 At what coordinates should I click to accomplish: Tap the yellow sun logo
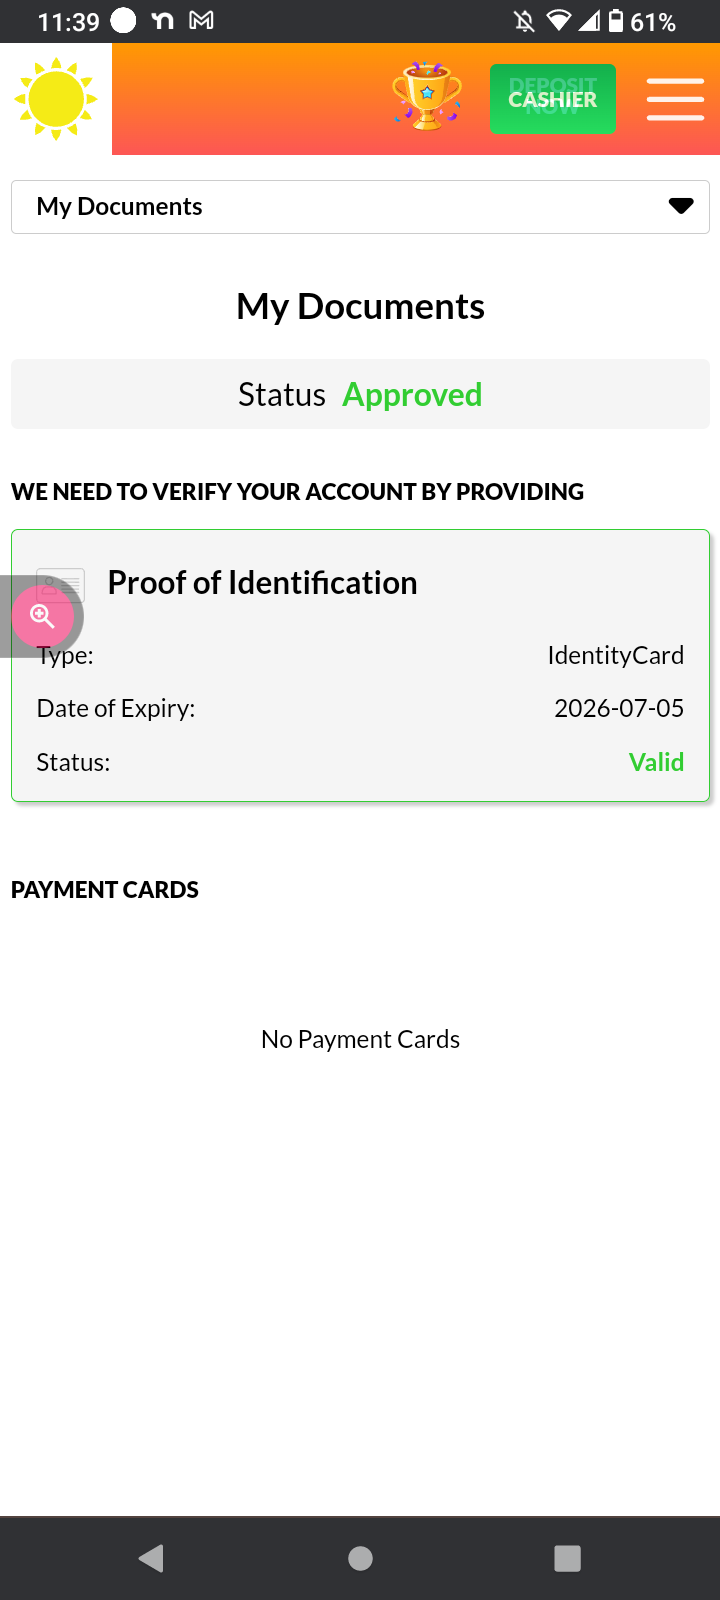(x=56, y=99)
